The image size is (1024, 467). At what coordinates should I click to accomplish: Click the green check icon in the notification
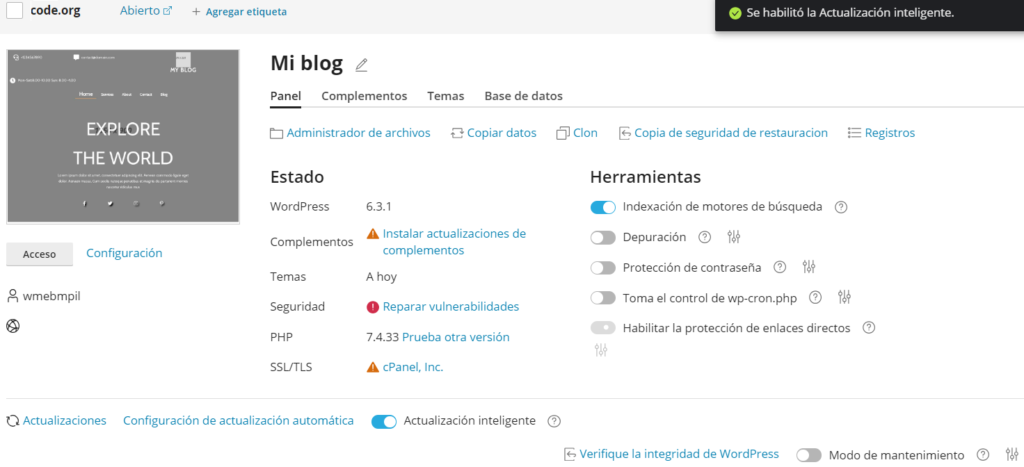[735, 13]
